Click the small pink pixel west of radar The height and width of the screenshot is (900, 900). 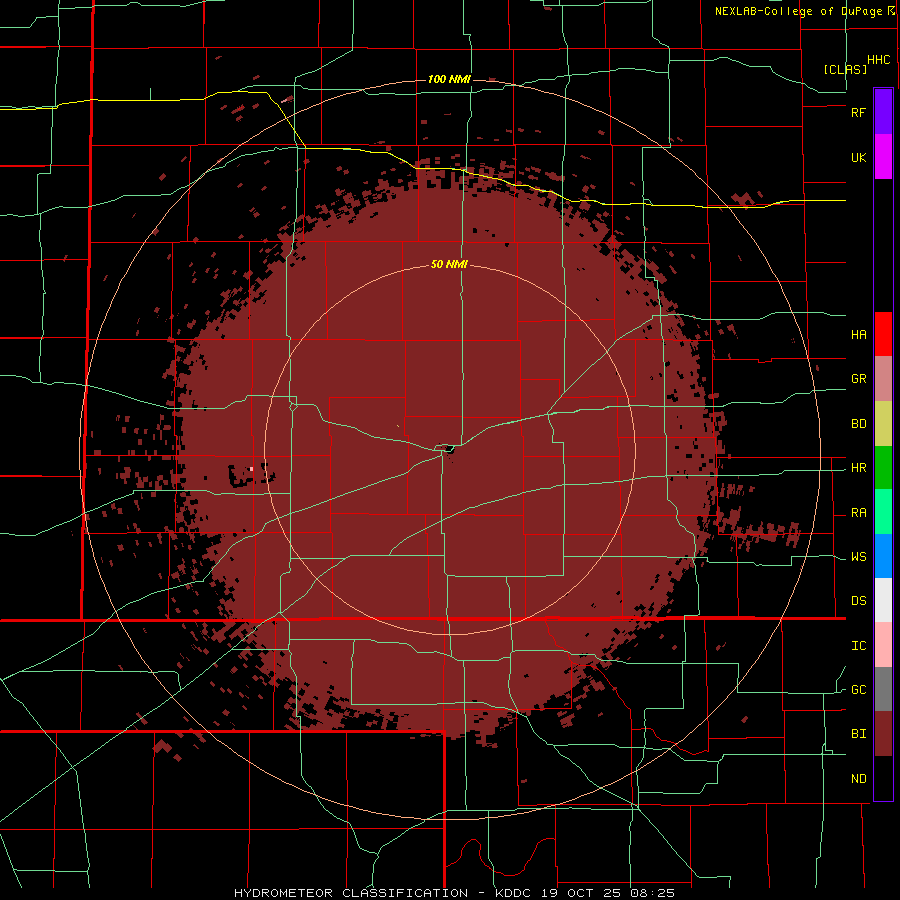[x=251, y=469]
